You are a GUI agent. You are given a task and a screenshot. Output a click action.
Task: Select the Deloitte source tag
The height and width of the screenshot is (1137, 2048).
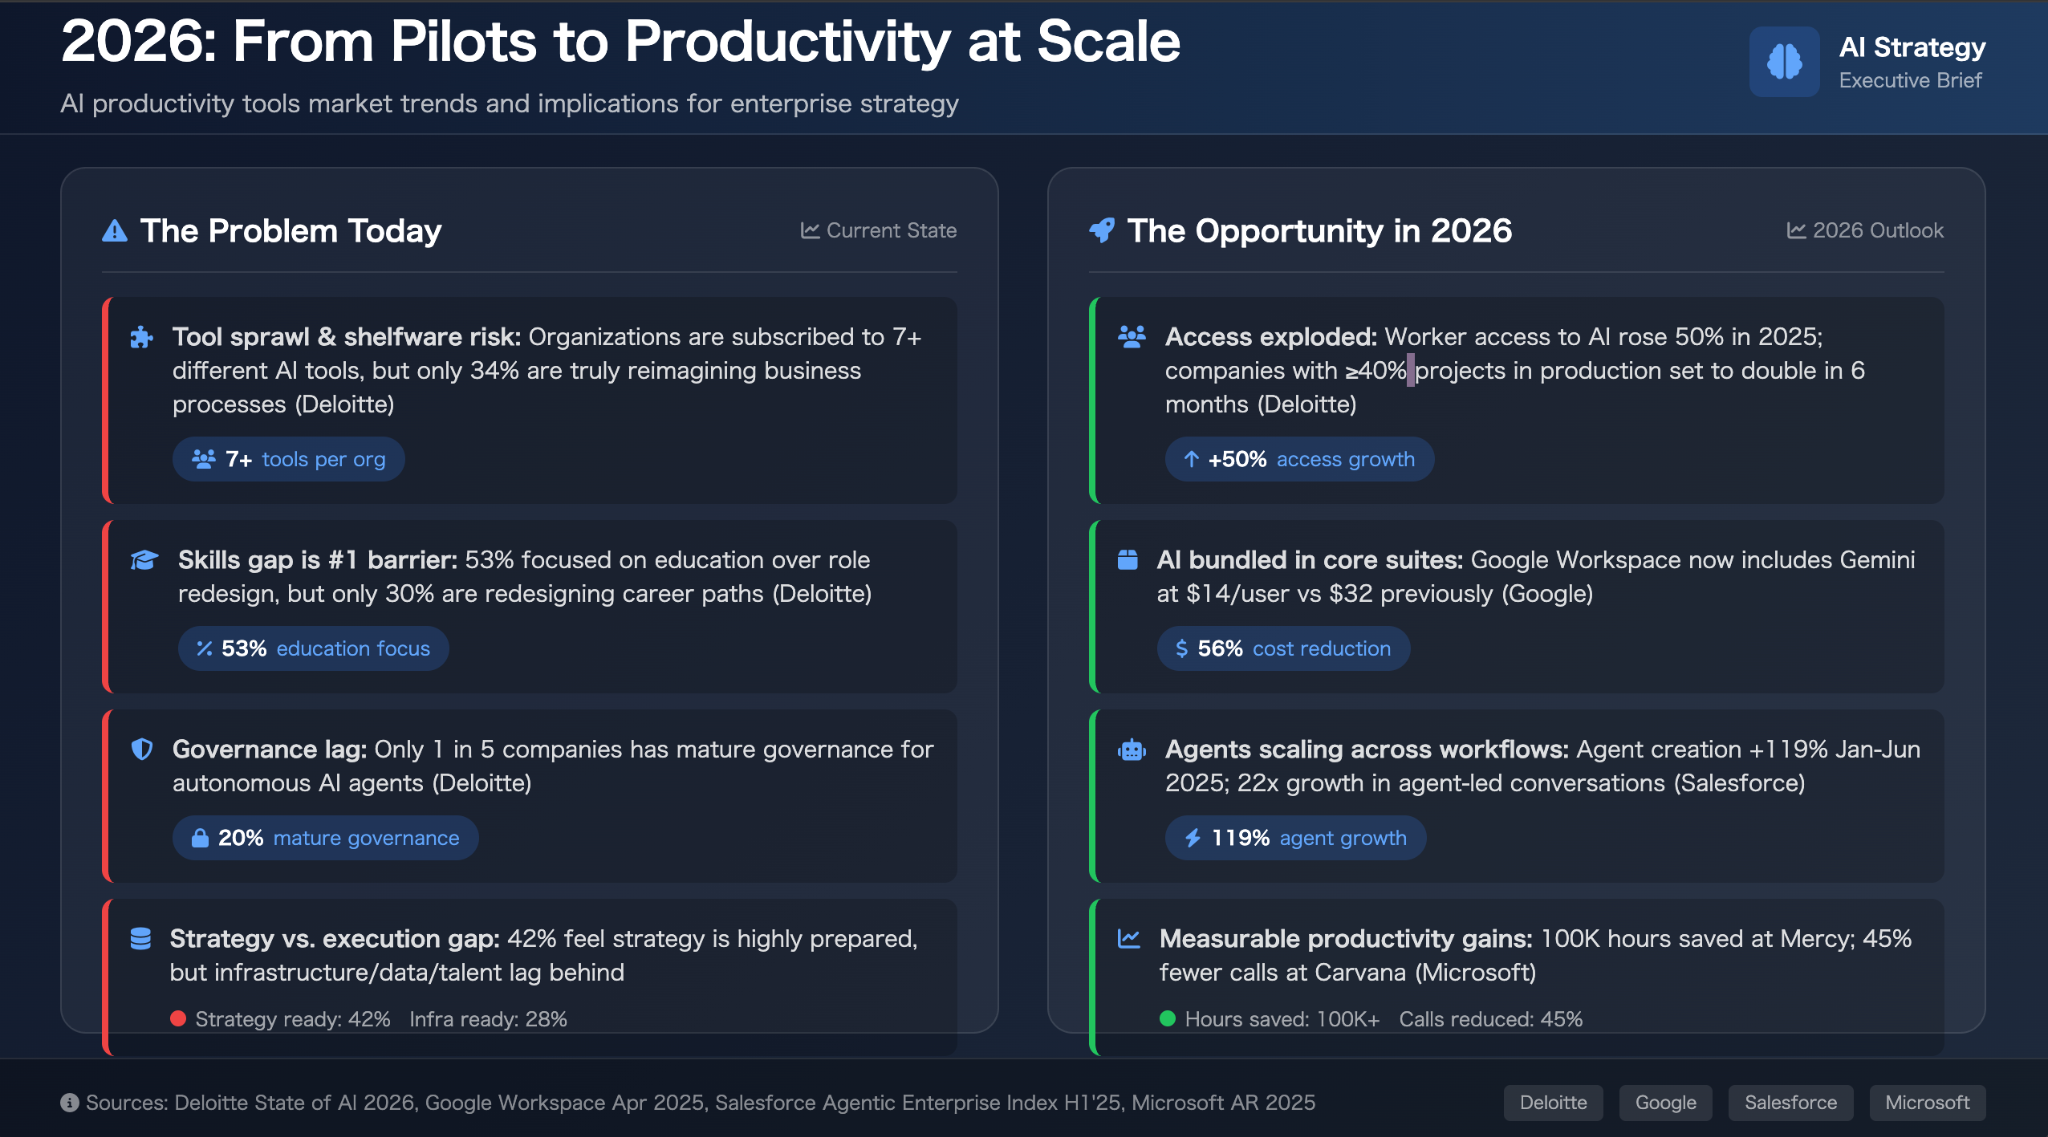coord(1553,1103)
